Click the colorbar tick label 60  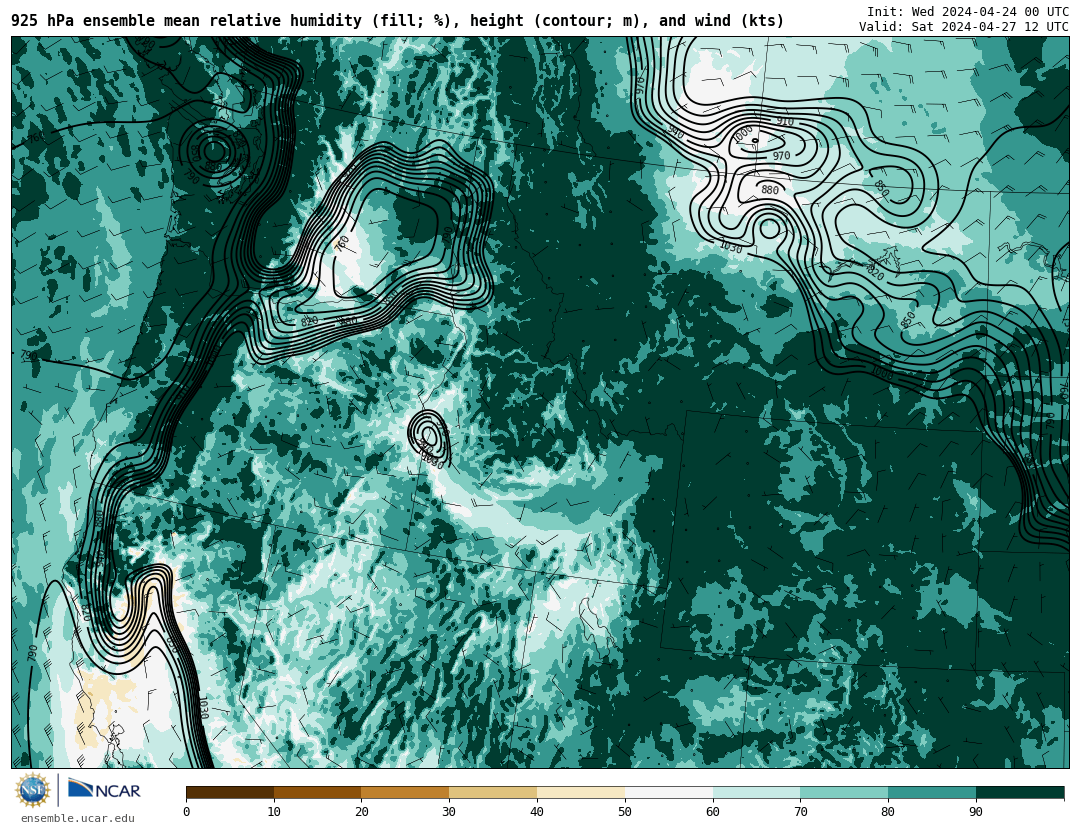713,812
